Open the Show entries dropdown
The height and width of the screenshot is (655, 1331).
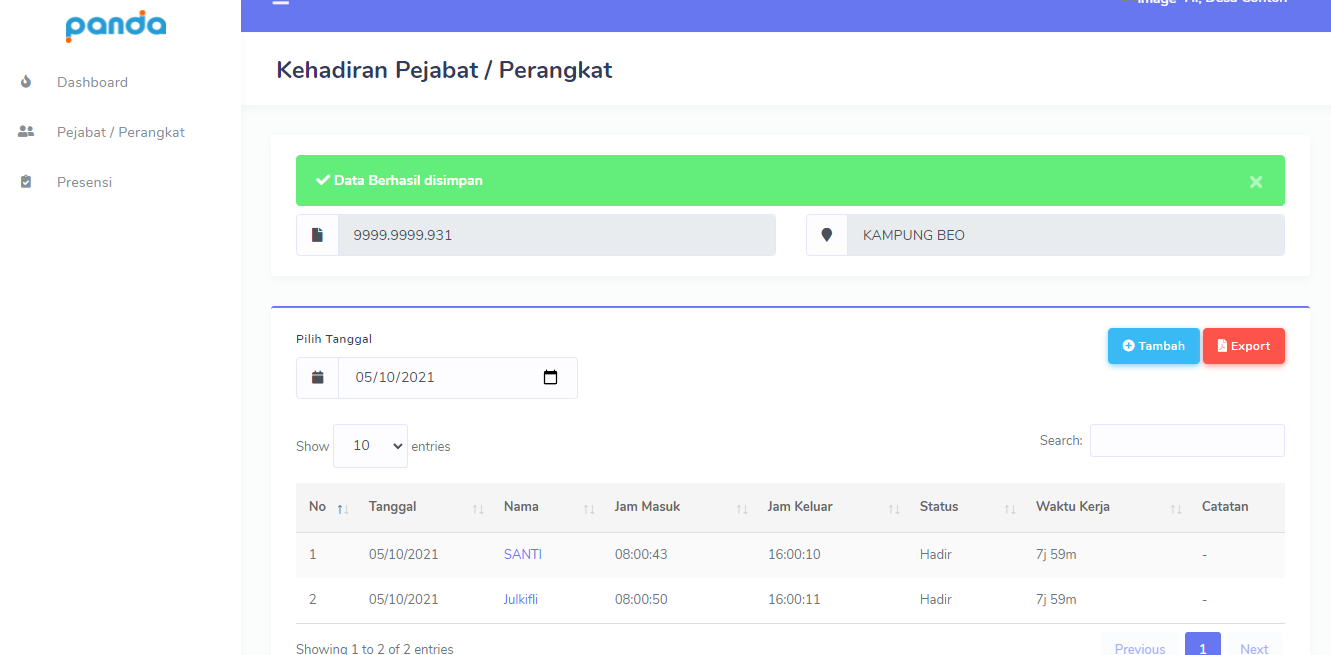370,446
